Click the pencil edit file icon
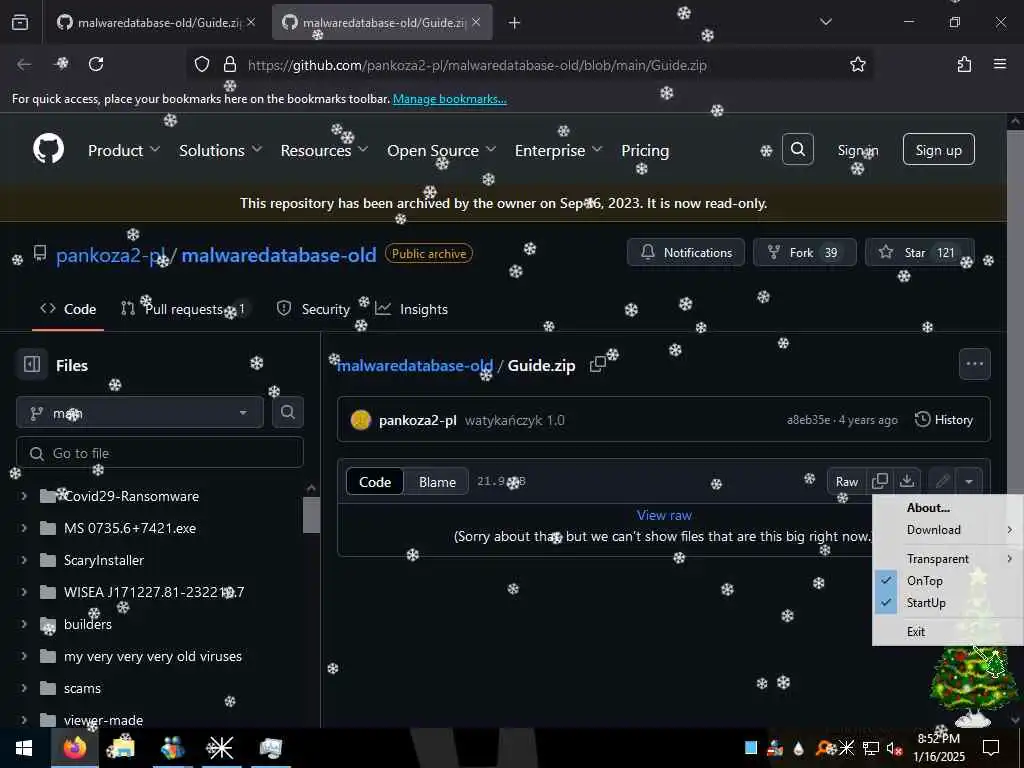The width and height of the screenshot is (1024, 768). (x=942, y=481)
